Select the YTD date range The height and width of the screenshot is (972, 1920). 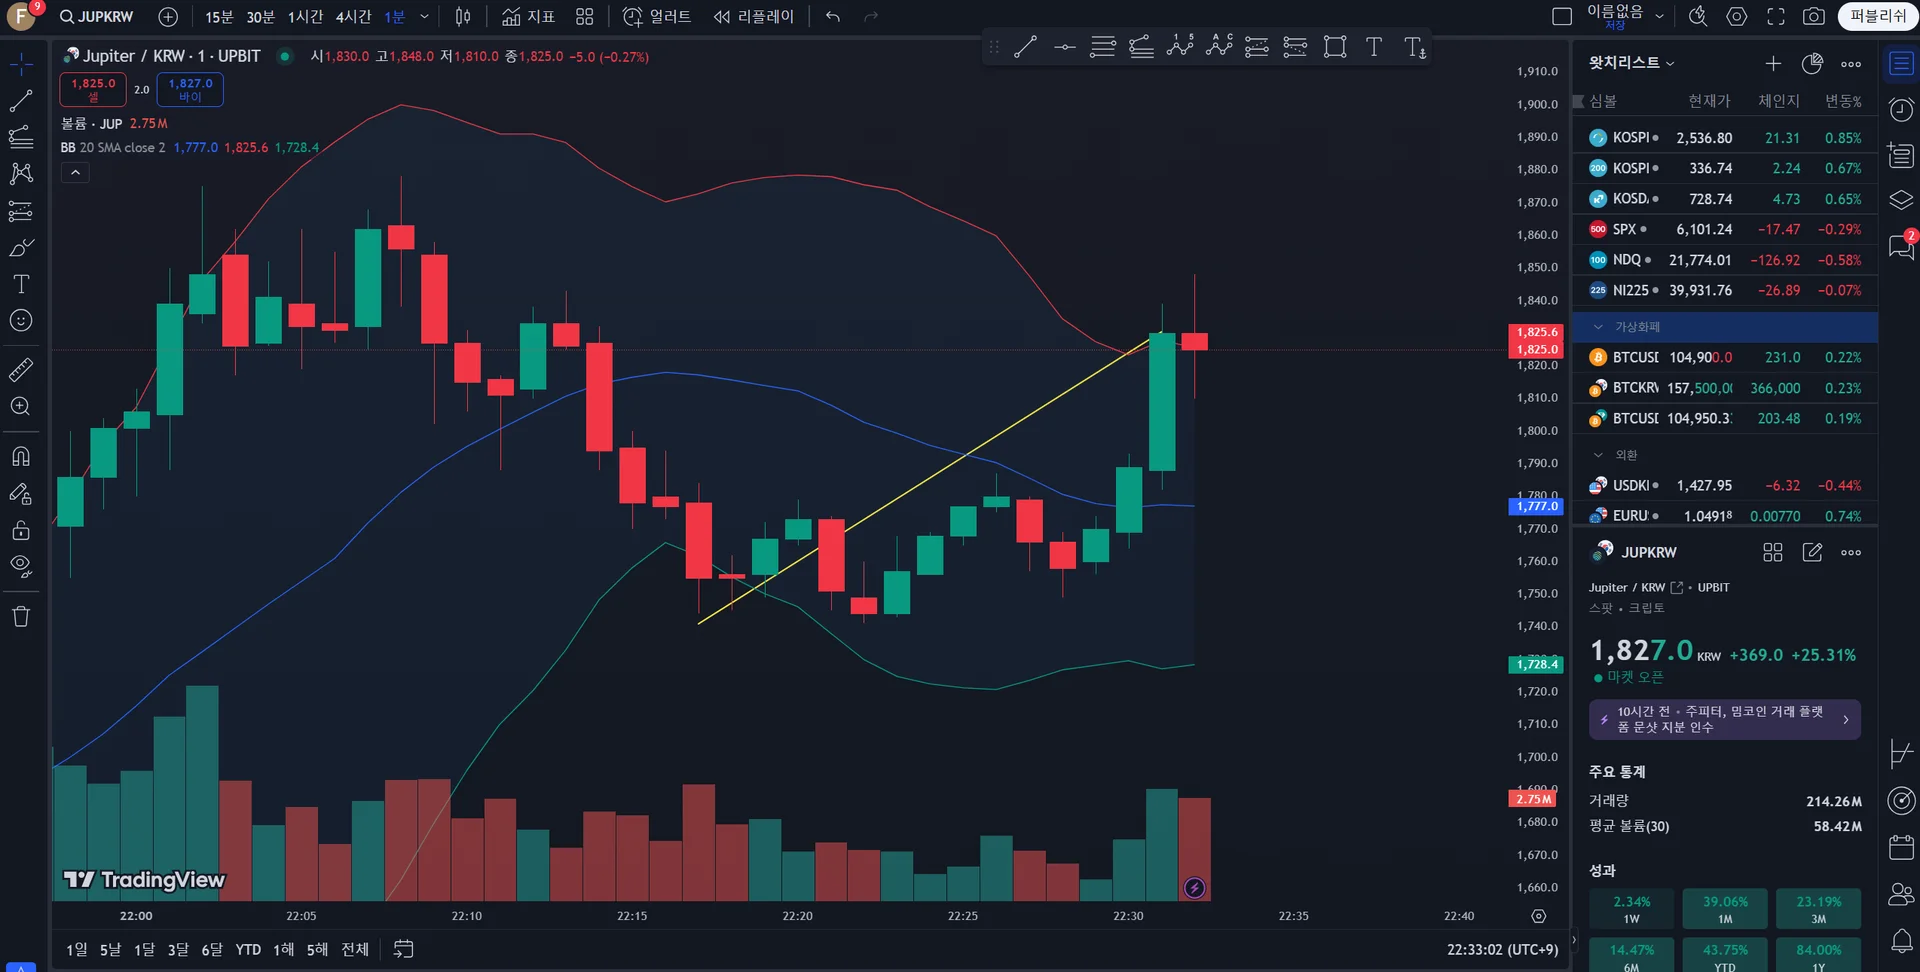[x=248, y=950]
